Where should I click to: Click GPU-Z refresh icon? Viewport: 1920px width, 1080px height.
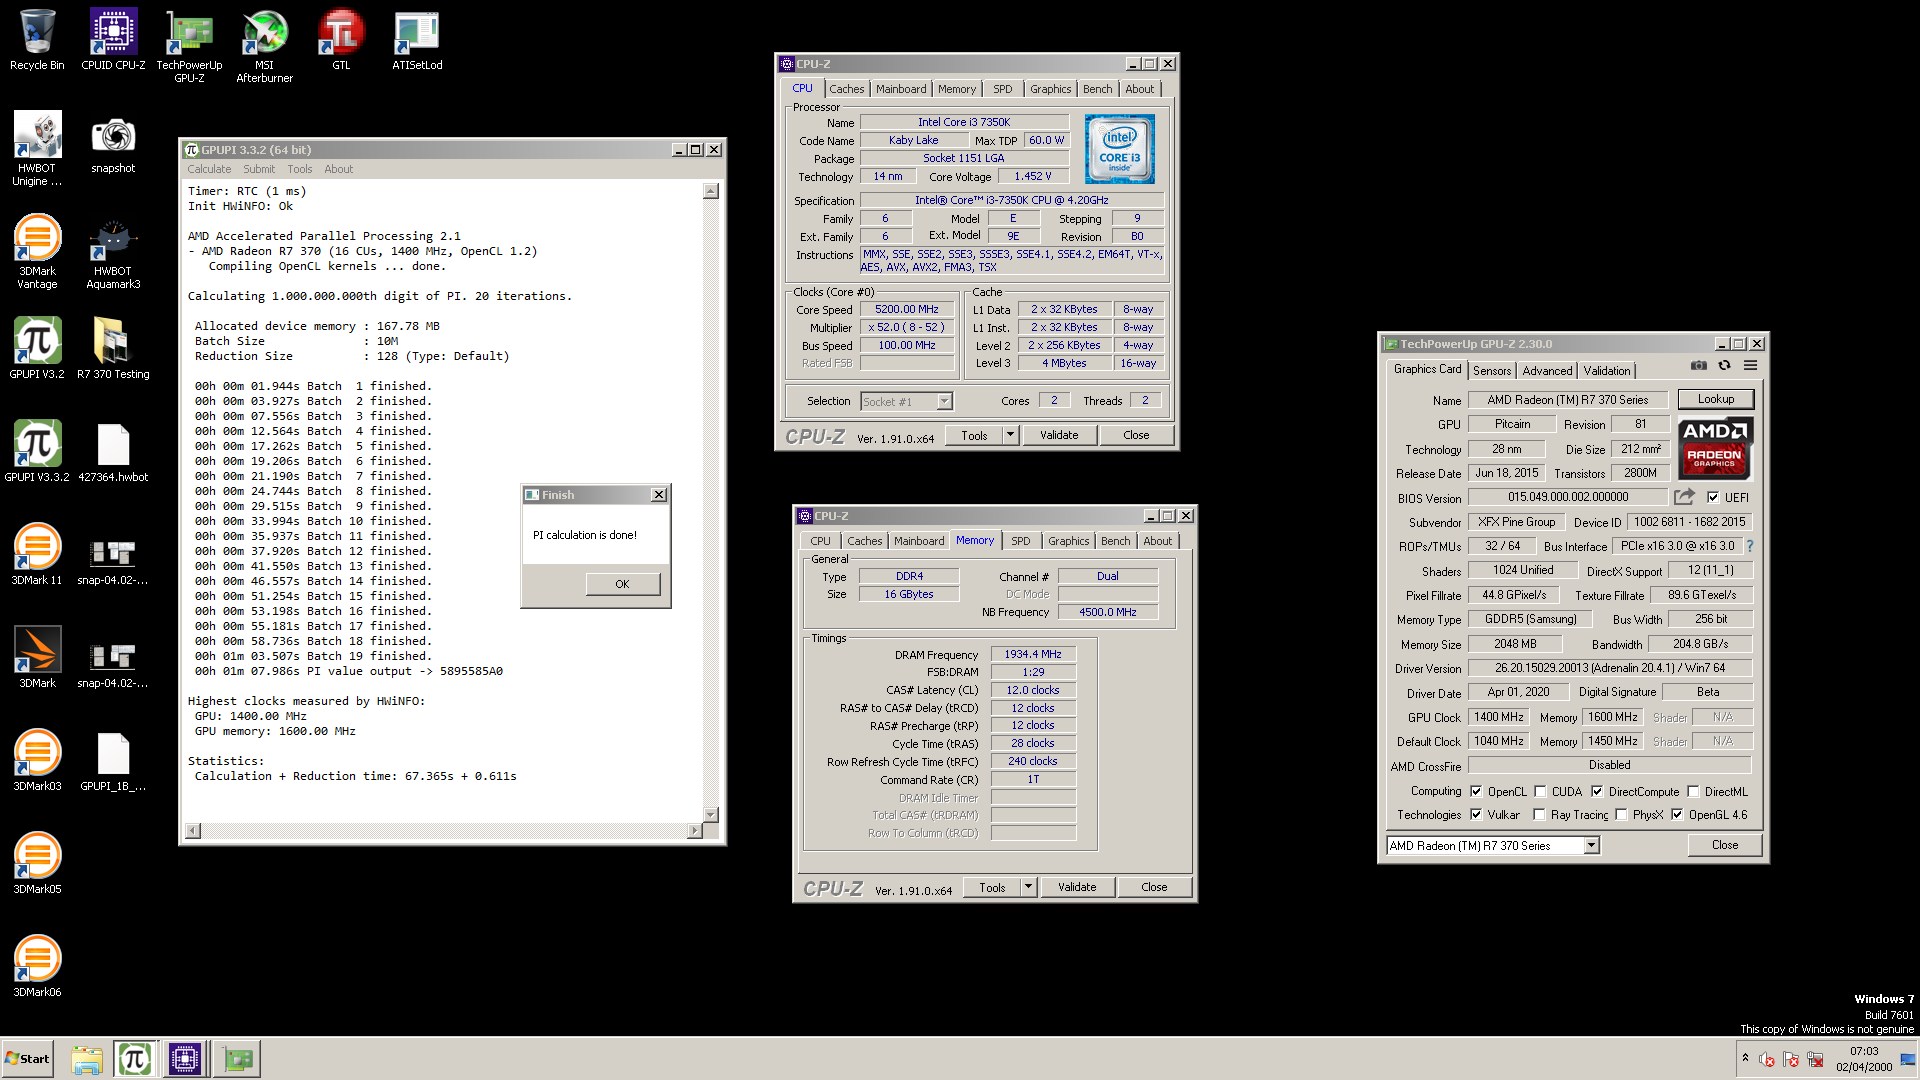point(1724,366)
